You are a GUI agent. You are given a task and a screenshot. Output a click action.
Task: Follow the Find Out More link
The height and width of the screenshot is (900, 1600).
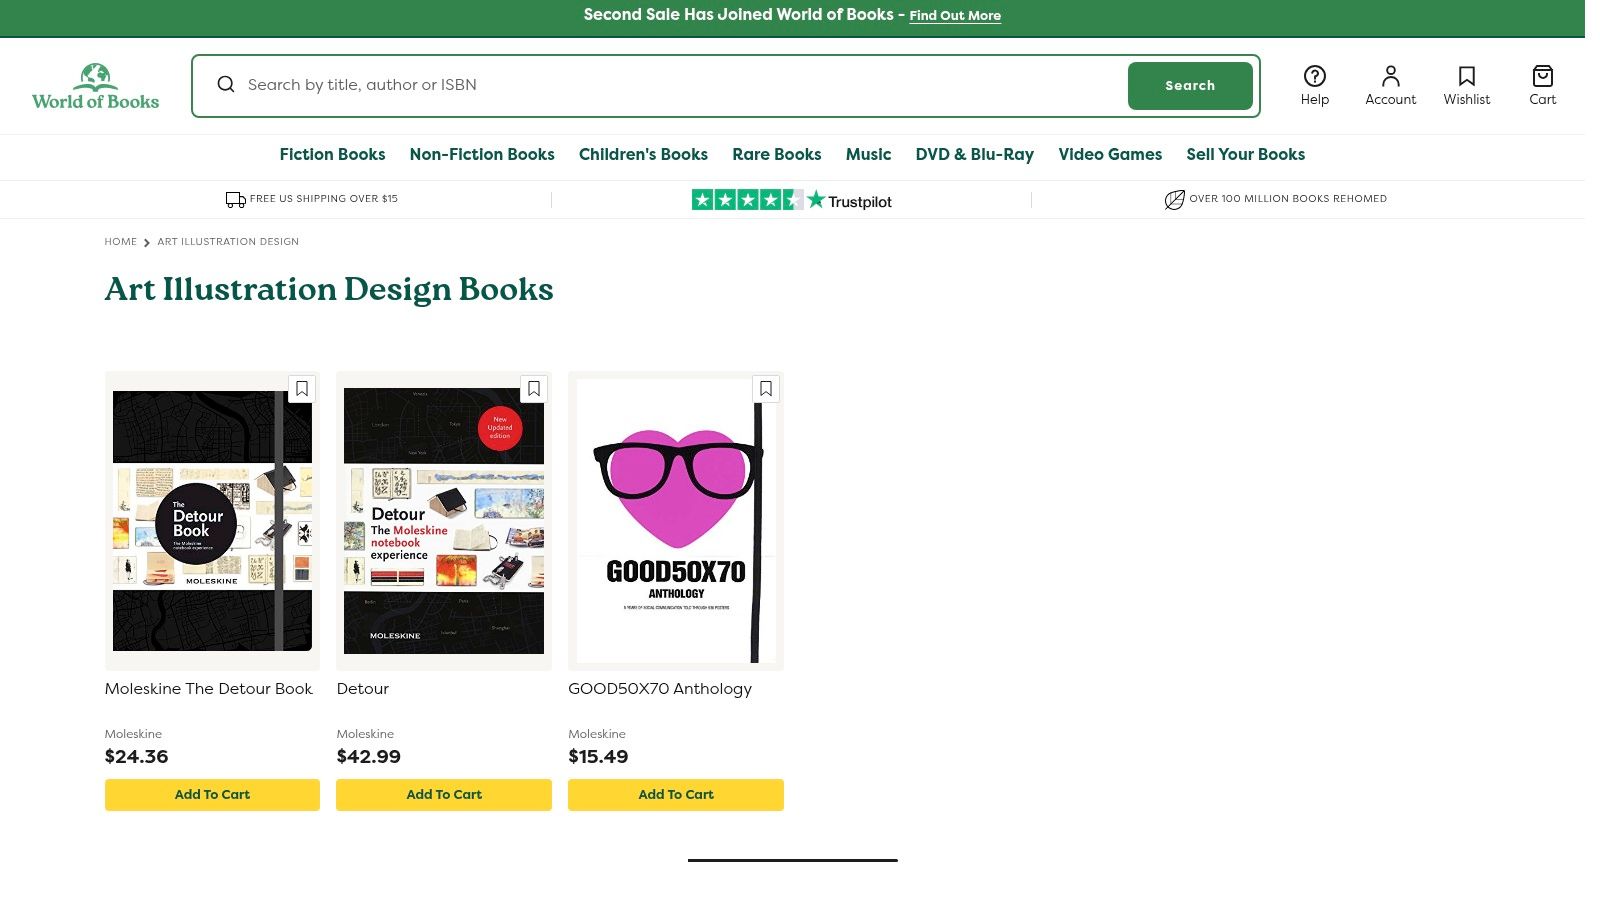click(955, 16)
